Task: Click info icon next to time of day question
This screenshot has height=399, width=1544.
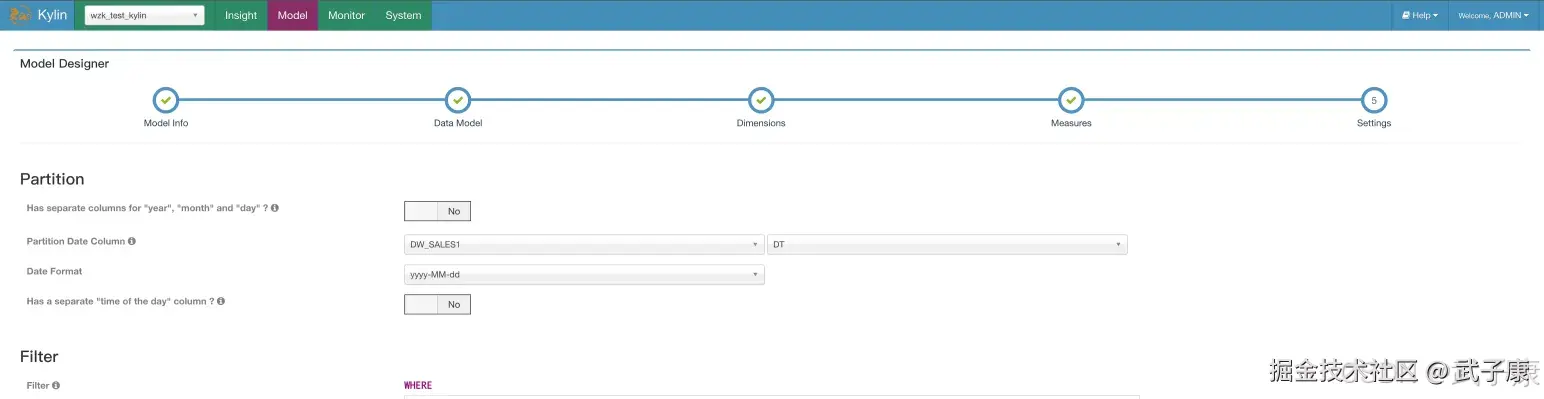Action: (221, 301)
